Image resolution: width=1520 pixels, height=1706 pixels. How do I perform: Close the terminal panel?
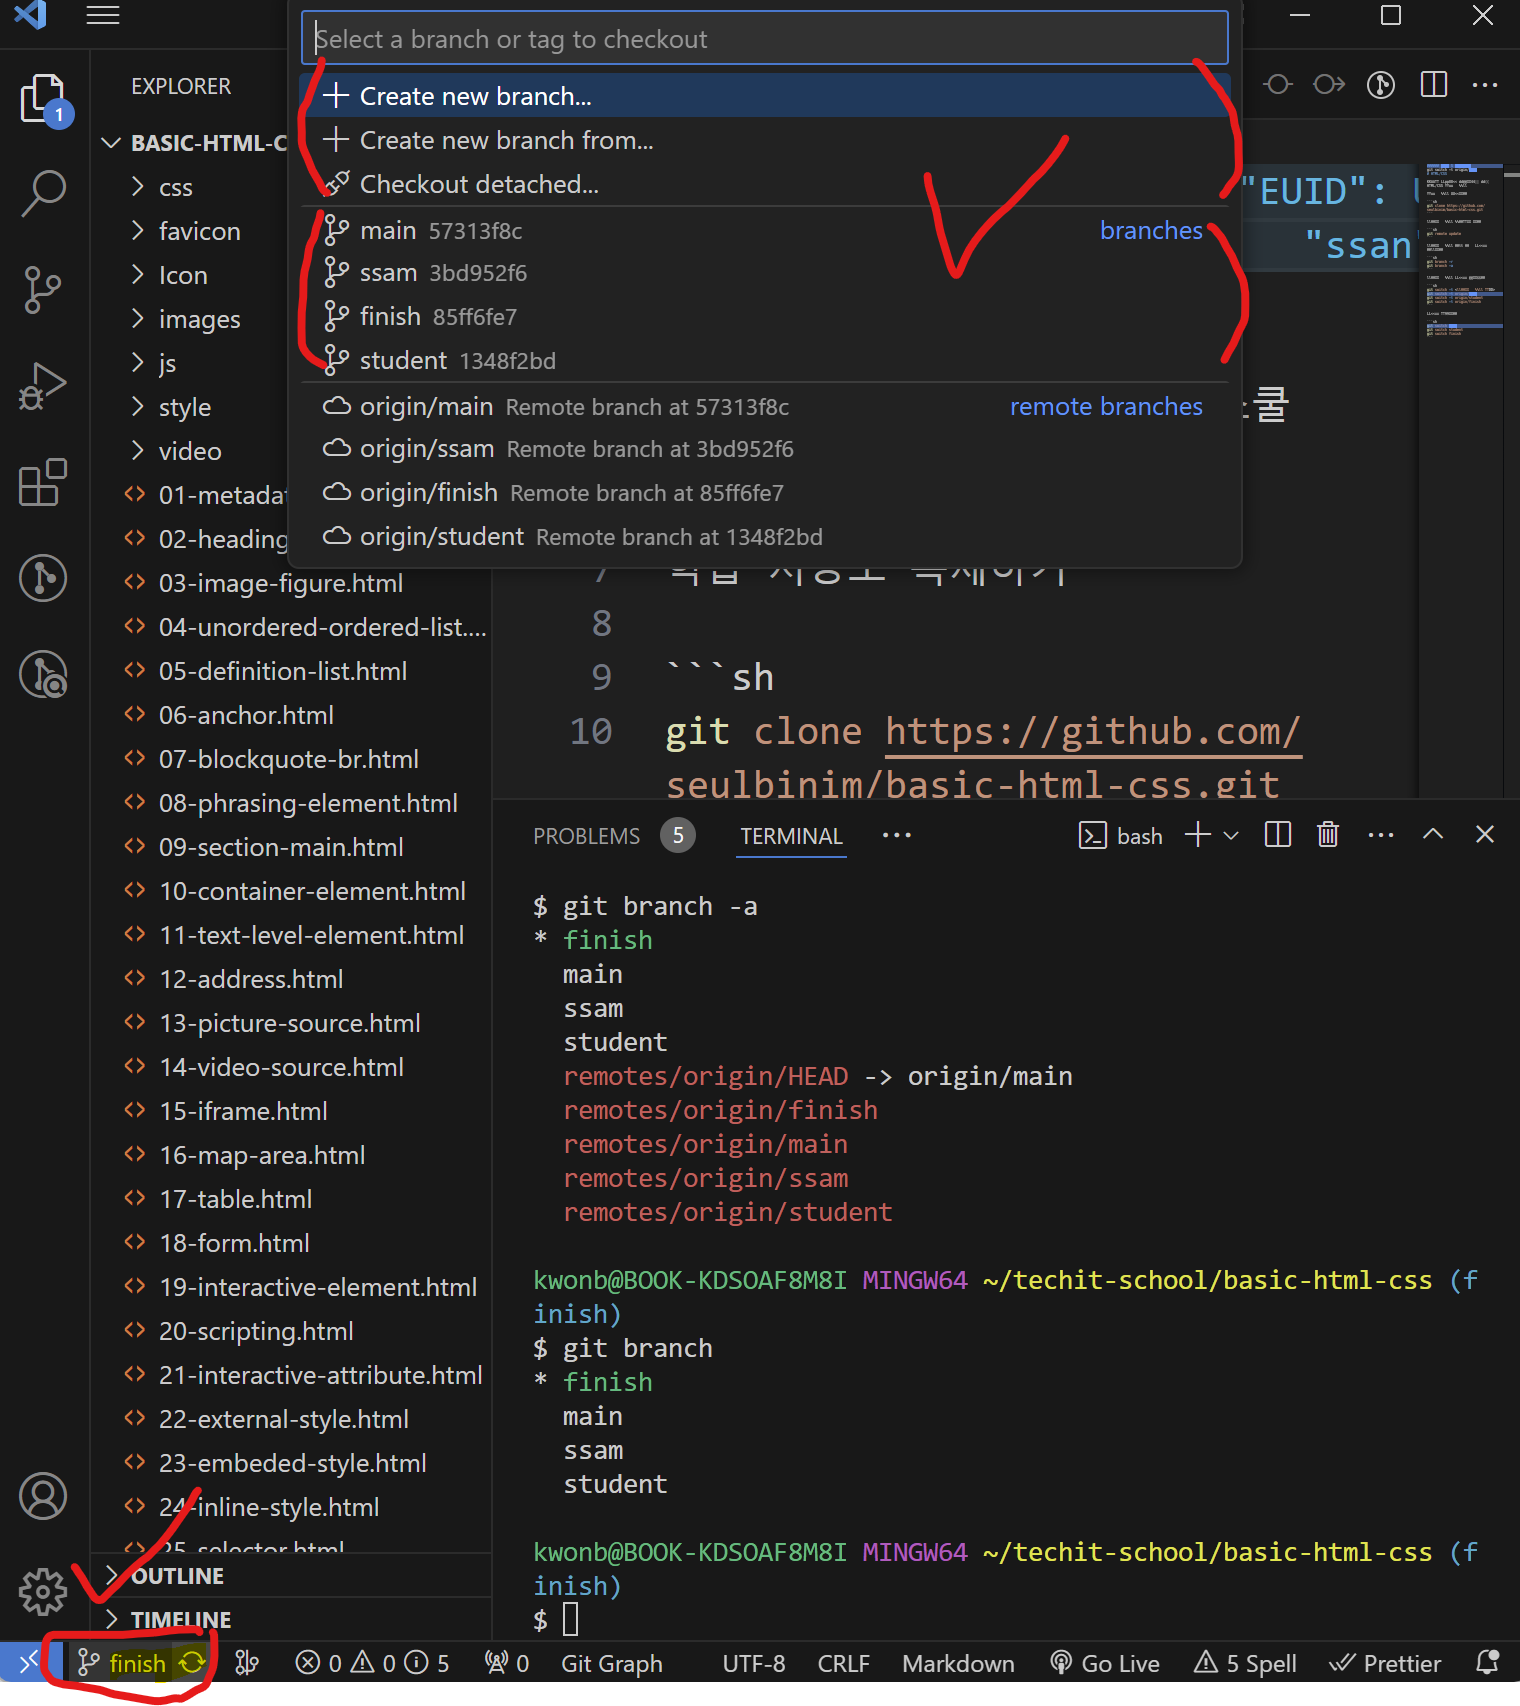click(1485, 835)
